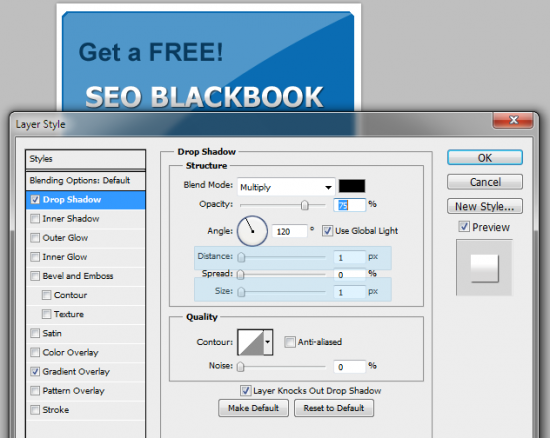Open the Gradient Overlay settings label
Image resolution: width=550 pixels, height=438 pixels.
pos(76,372)
